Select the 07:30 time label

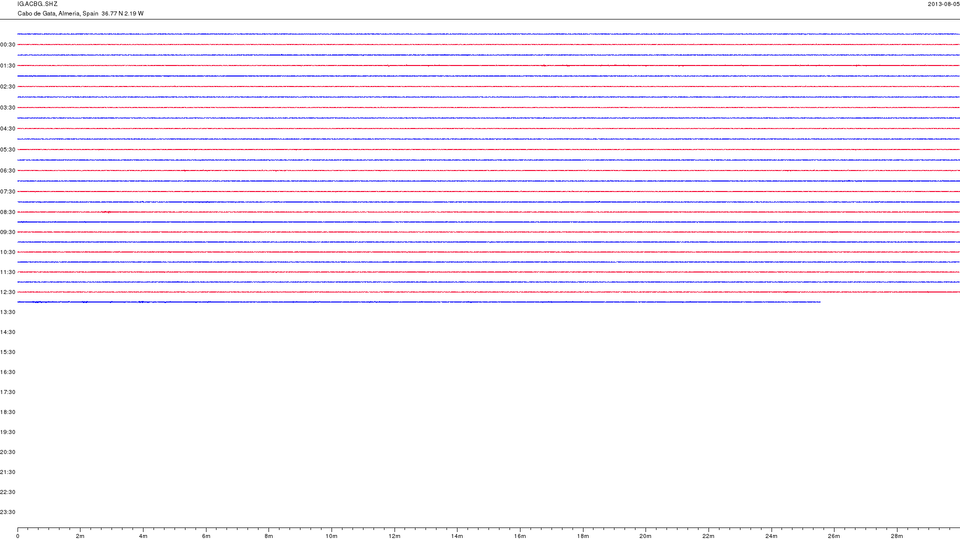7,192
